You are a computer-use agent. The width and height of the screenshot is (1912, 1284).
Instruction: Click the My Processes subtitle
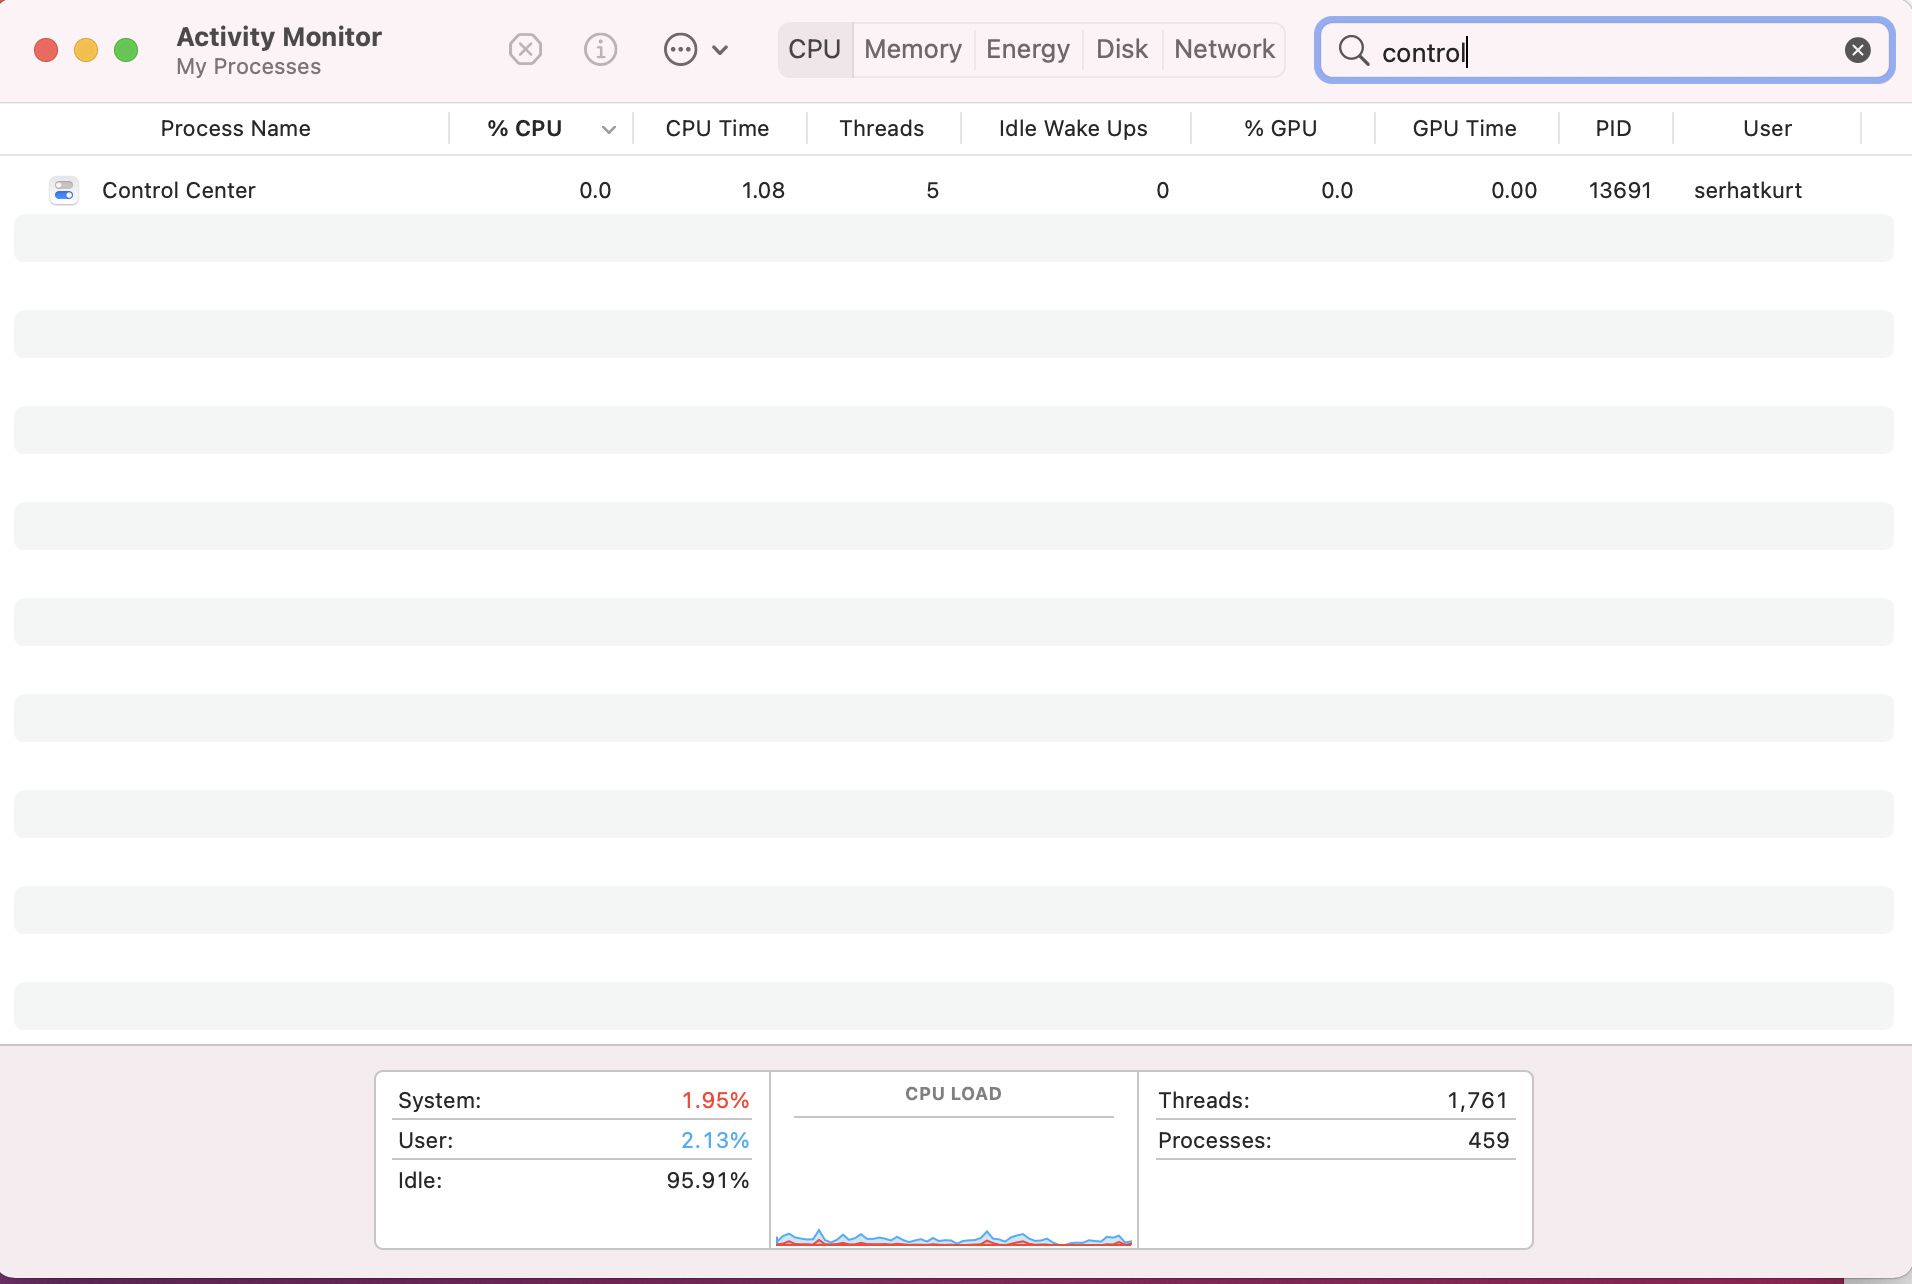point(248,67)
